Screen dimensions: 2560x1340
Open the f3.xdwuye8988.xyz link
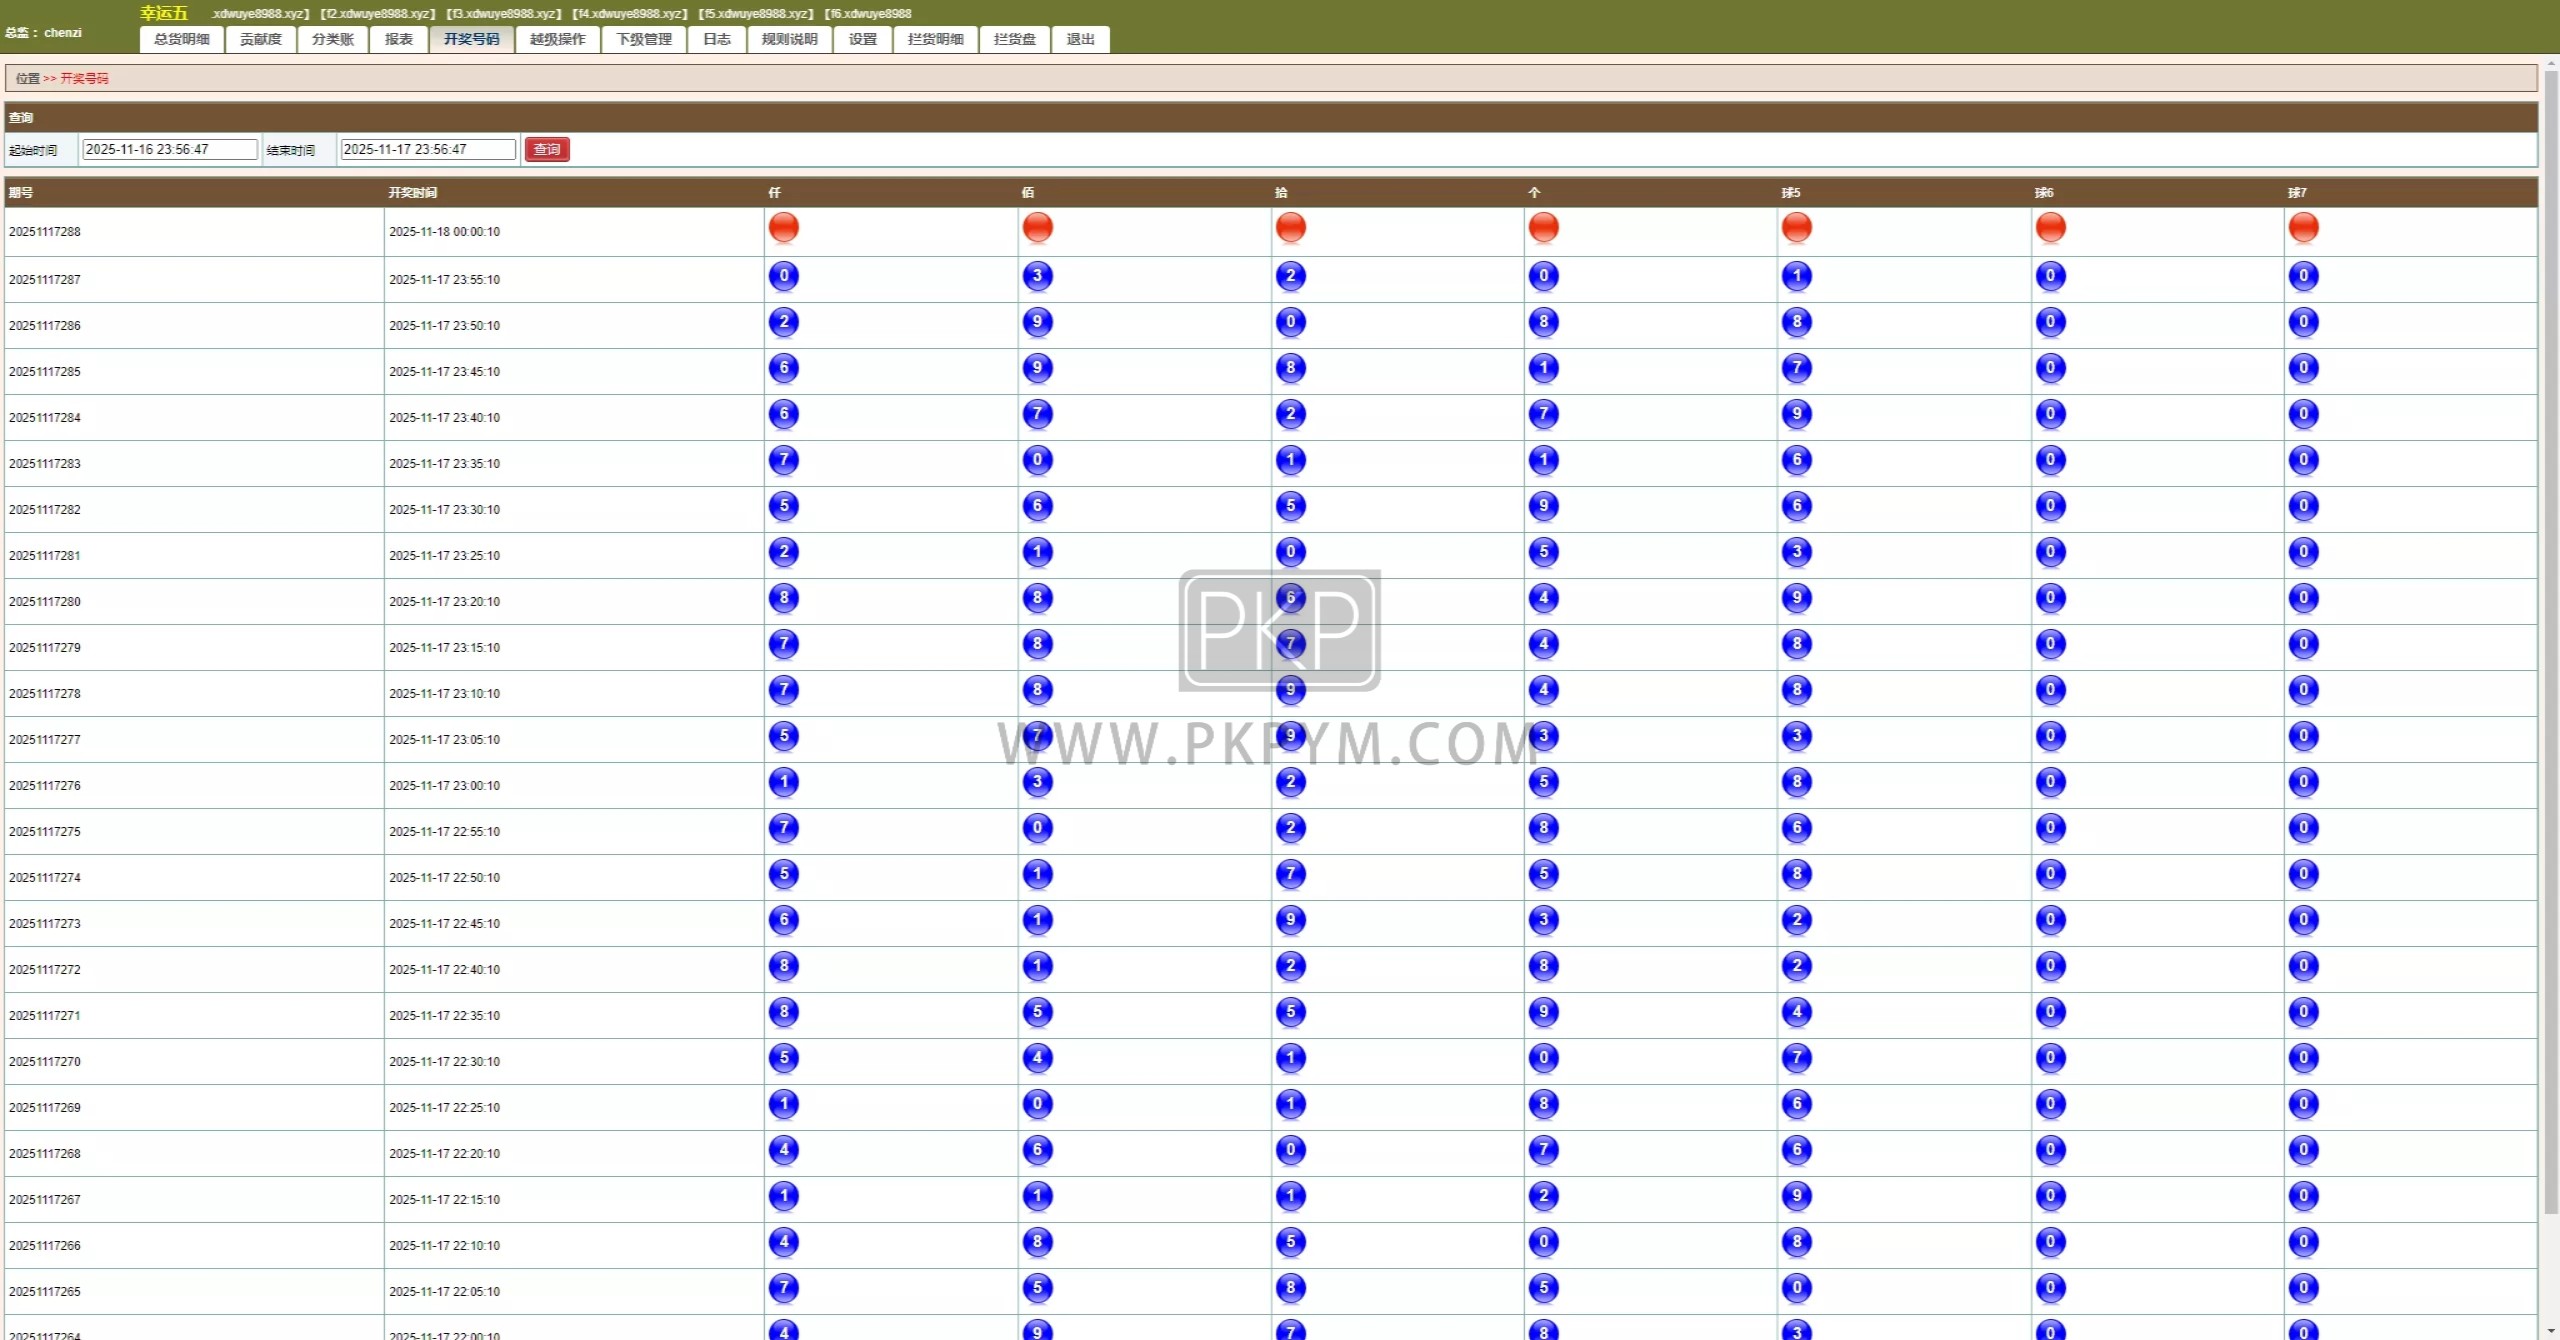pos(504,13)
